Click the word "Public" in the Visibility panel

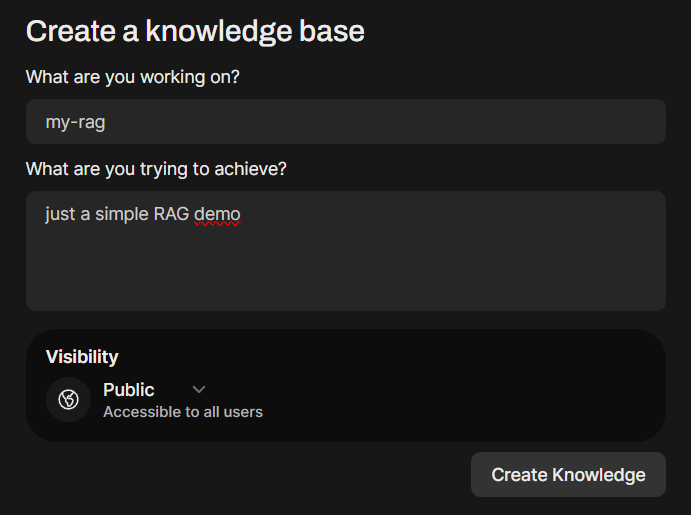(129, 389)
